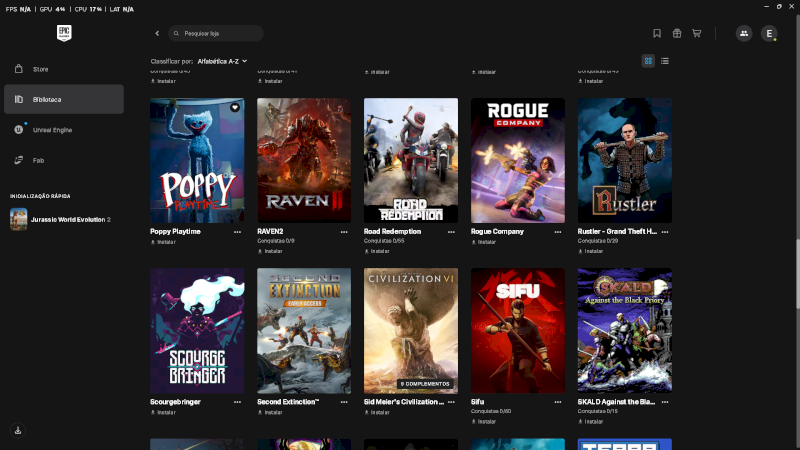Install Rogue Company
Viewport: 800px width, 450px height.
pyautogui.click(x=484, y=242)
